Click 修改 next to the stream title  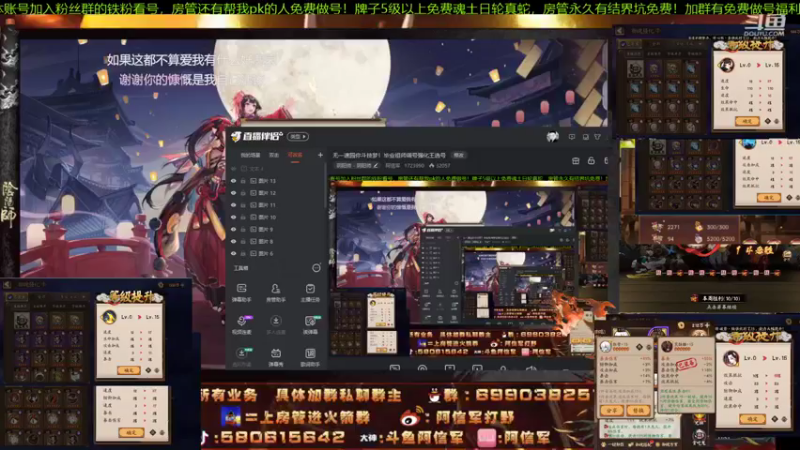(x=459, y=155)
